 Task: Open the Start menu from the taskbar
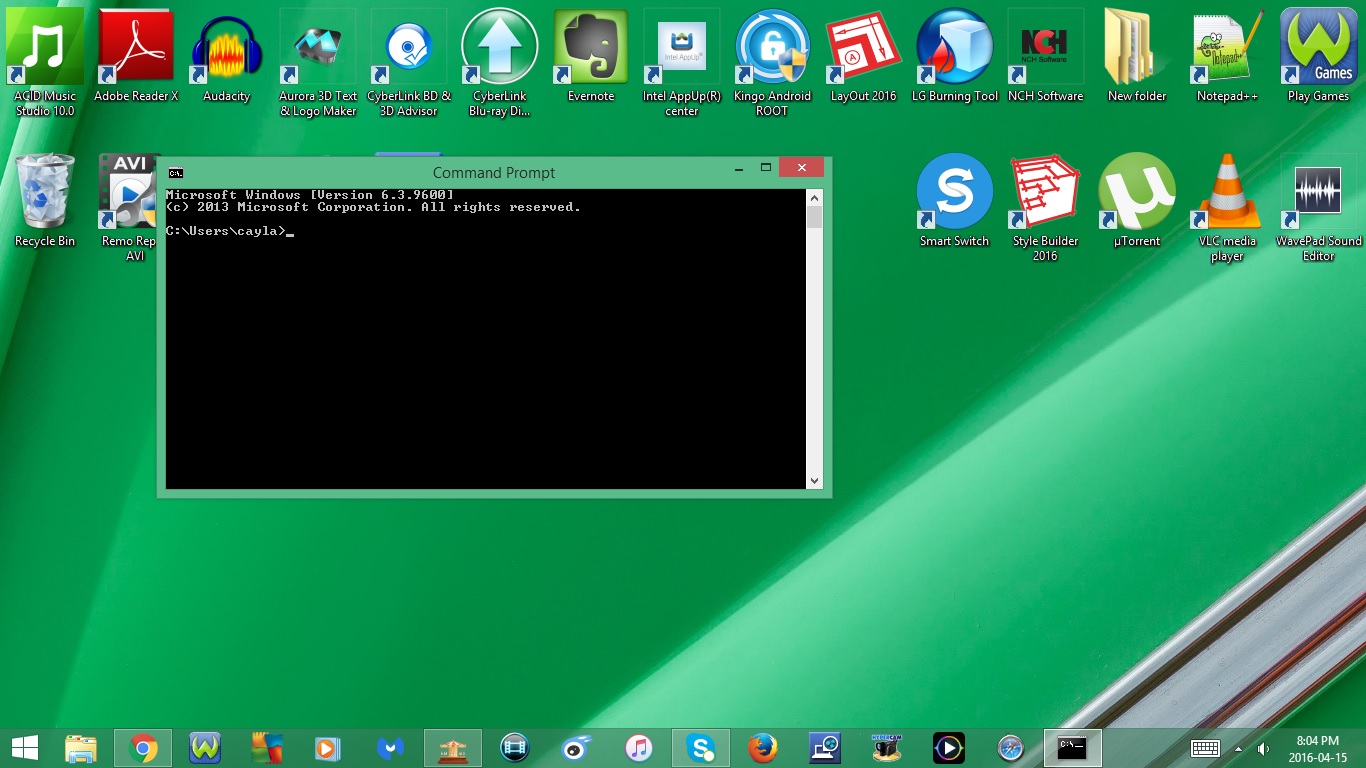[25, 748]
